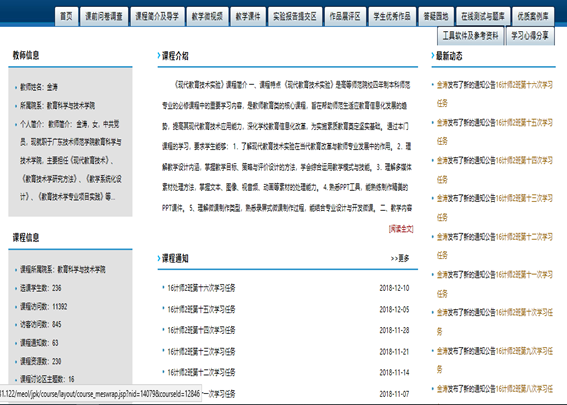Screen dimensions: 567x405
Task: Open the 2018-11-28 notice in 课程通知
Action: tap(201, 330)
